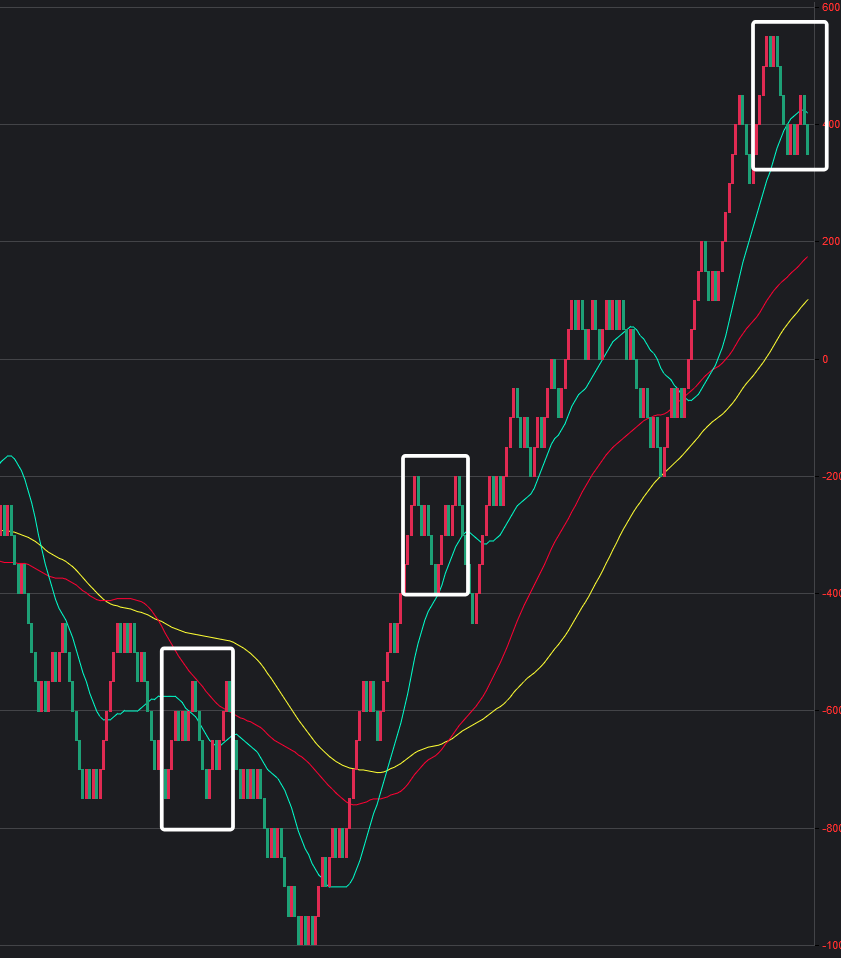Click the -400 price axis label

coord(830,594)
